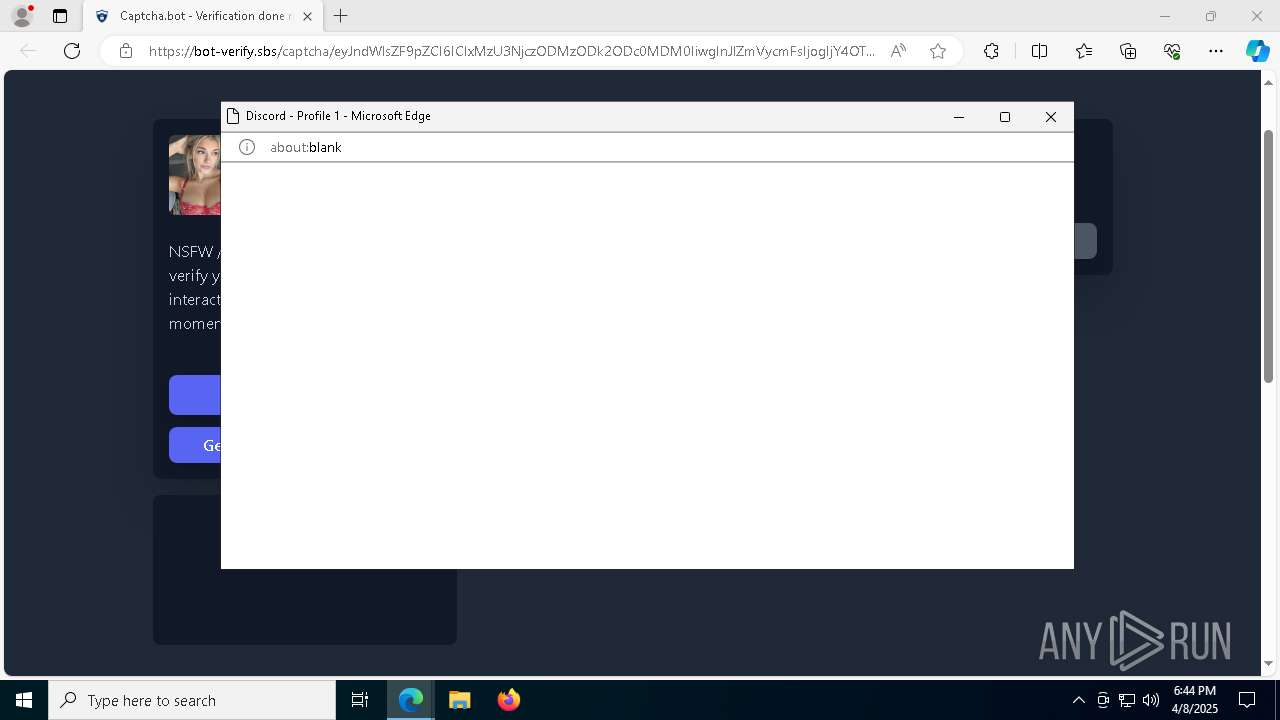
Task: Open network status tray icon
Action: [1127, 700]
